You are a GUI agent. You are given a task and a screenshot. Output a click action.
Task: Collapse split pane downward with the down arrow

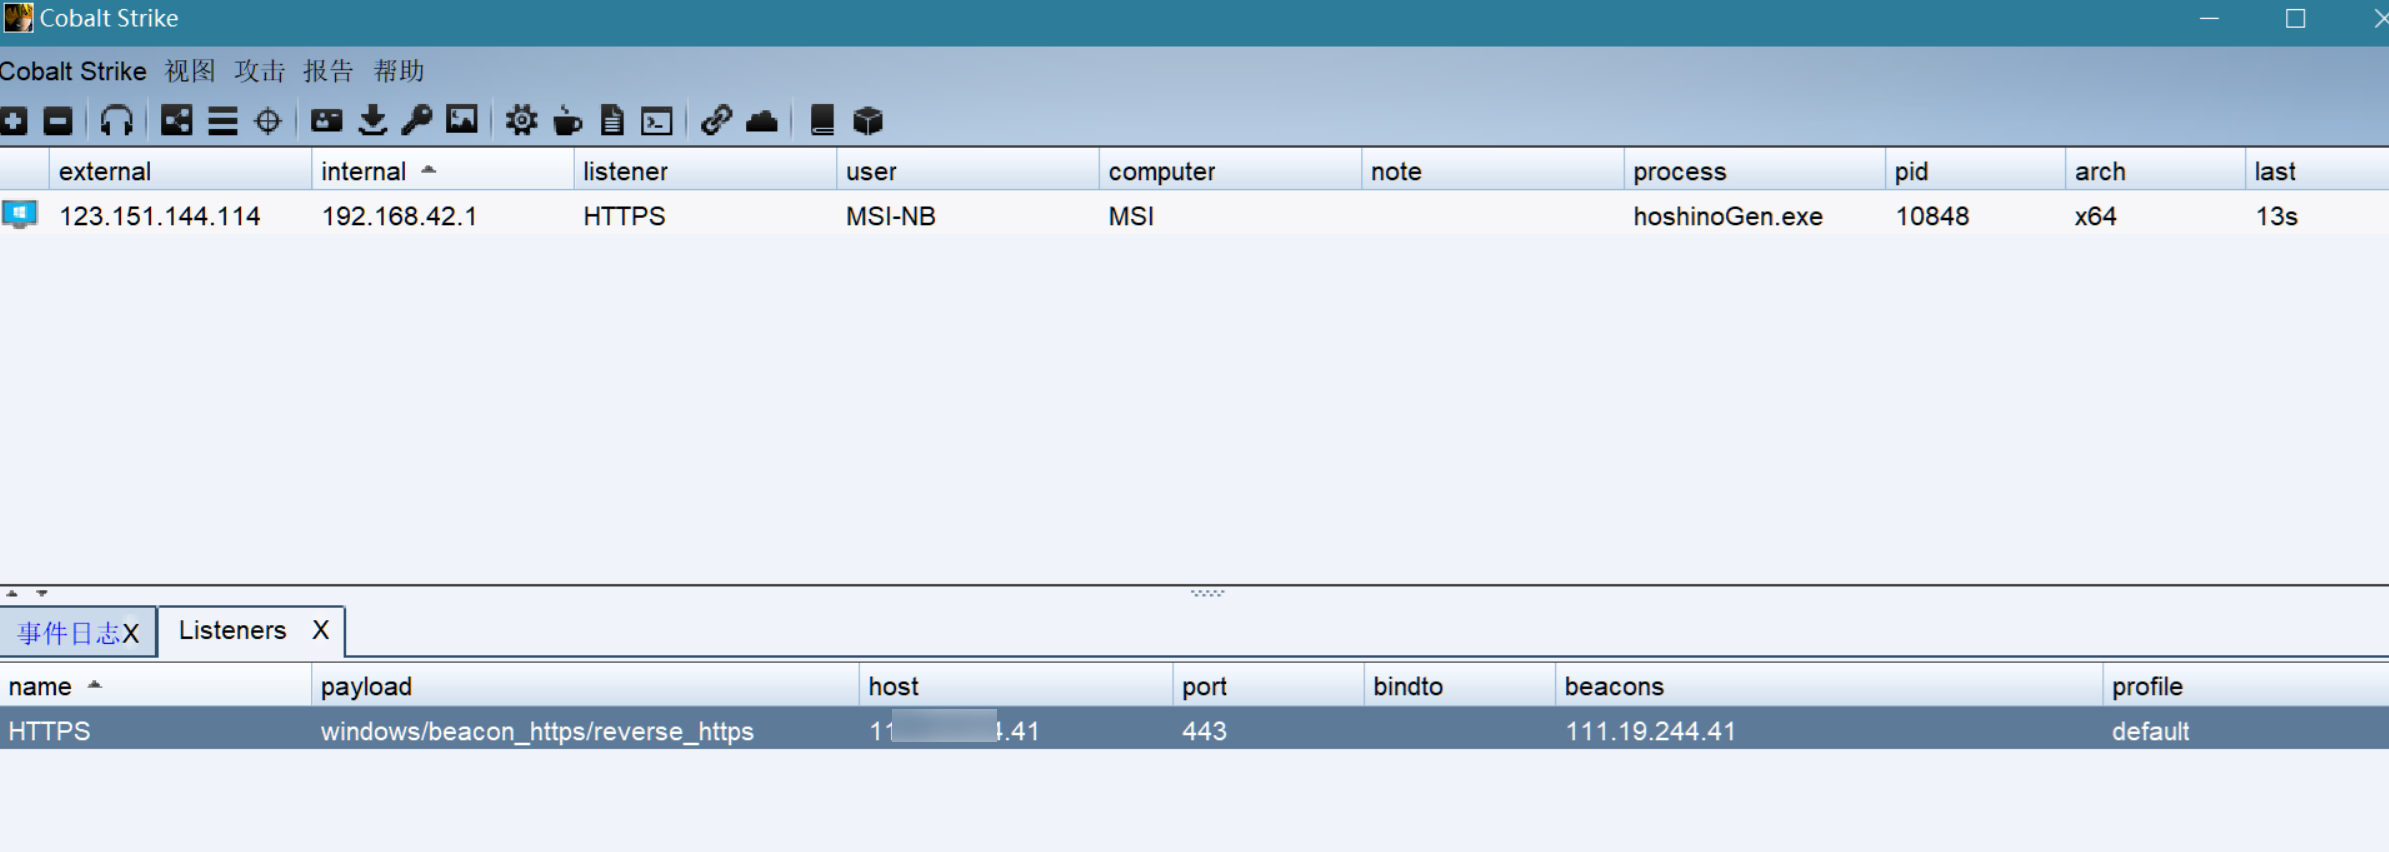click(x=42, y=593)
